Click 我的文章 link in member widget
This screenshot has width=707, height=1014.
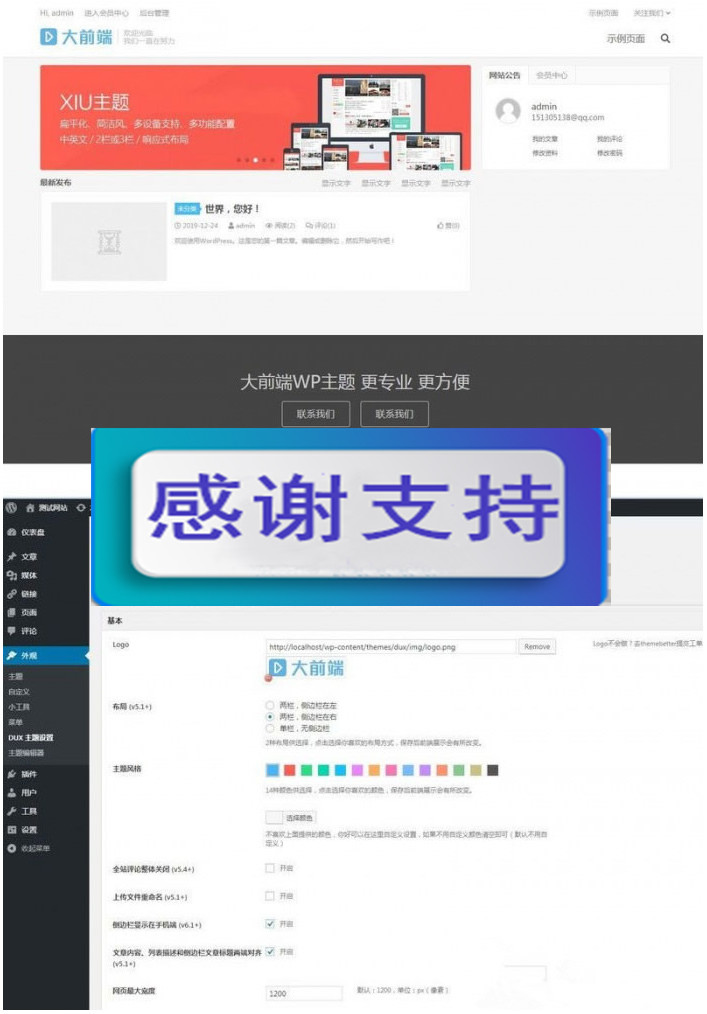point(545,139)
